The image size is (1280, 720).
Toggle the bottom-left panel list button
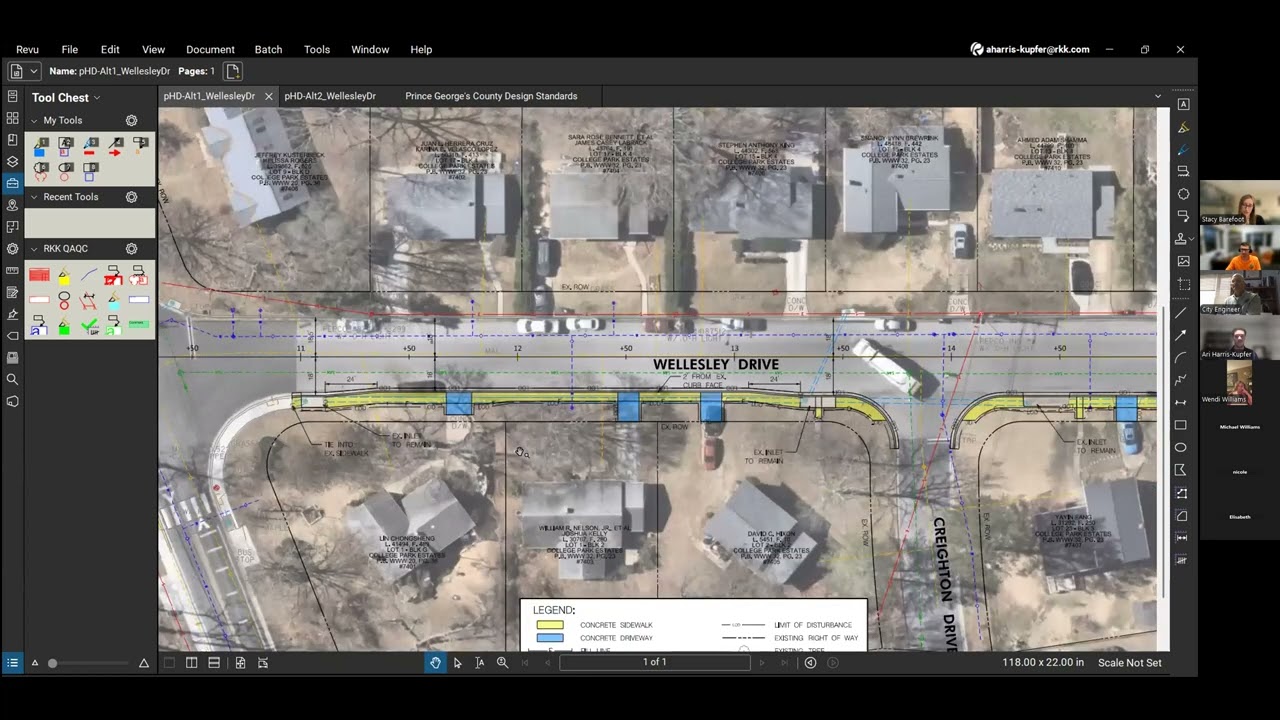pyautogui.click(x=12, y=662)
